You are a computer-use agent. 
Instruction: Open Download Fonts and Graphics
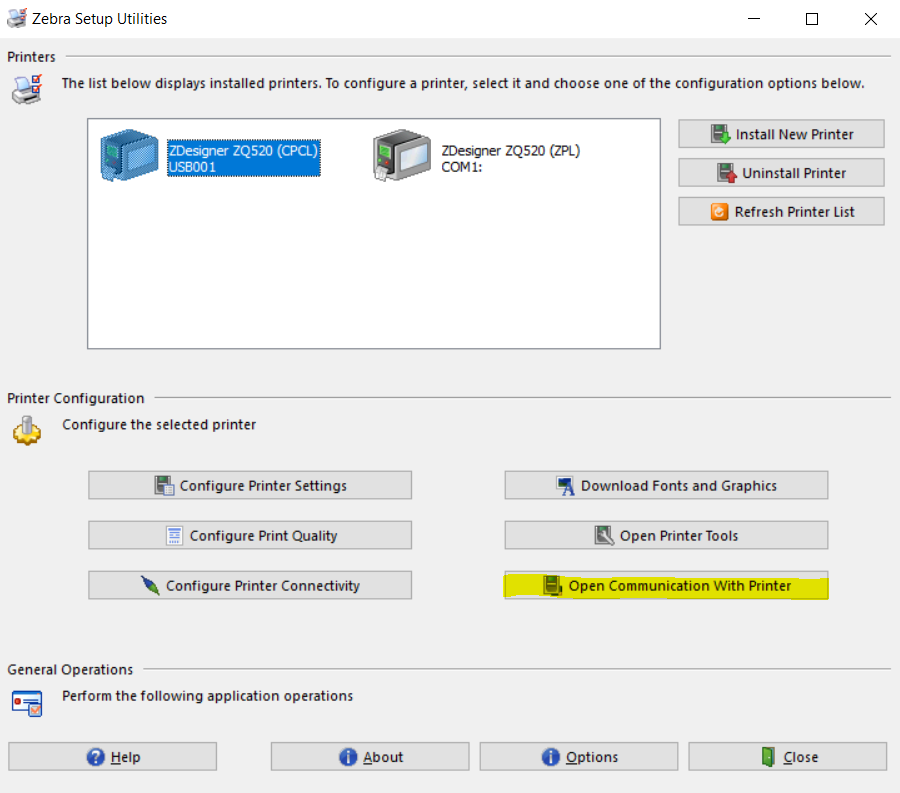[666, 486]
